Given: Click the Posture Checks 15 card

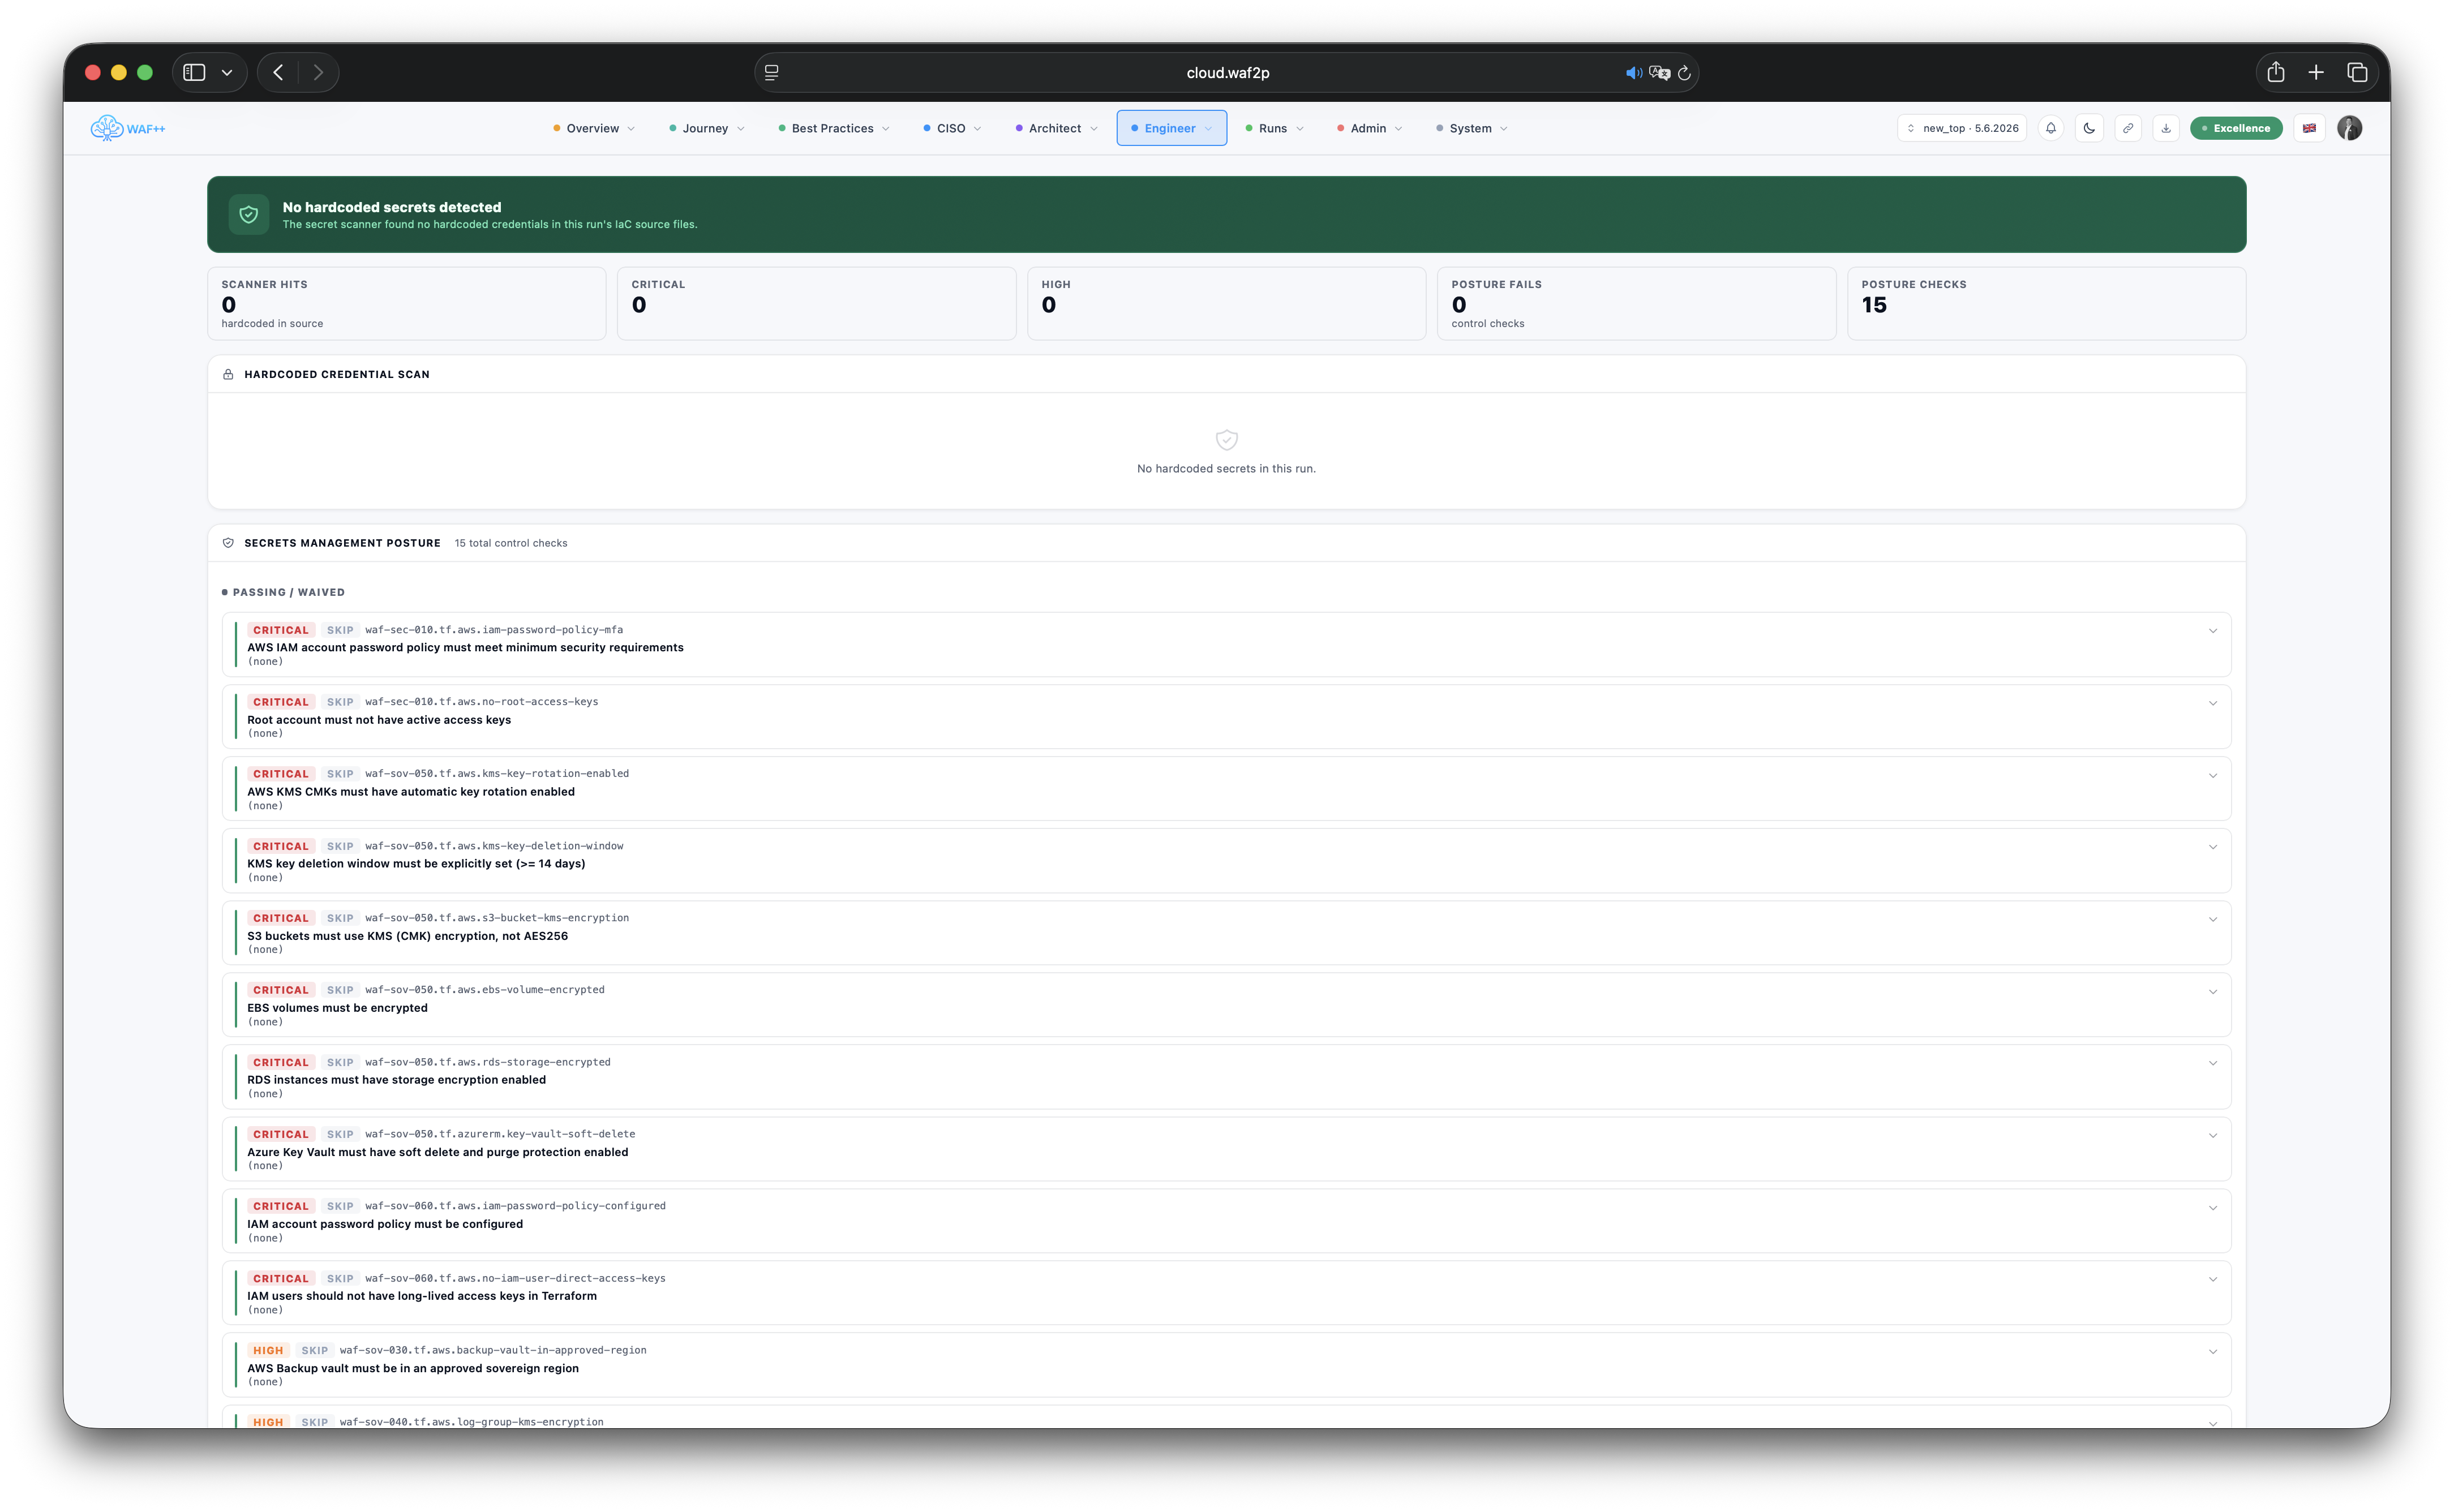Looking at the screenshot, I should 2046,303.
